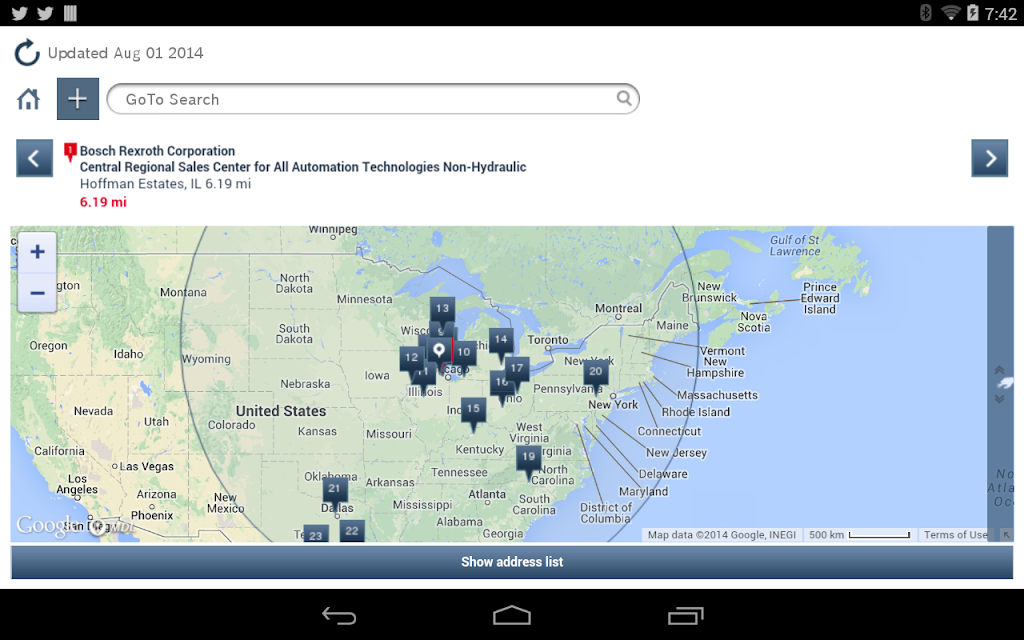Screen dimensions: 1024x640
Task: Select map marker 15
Action: click(x=473, y=411)
